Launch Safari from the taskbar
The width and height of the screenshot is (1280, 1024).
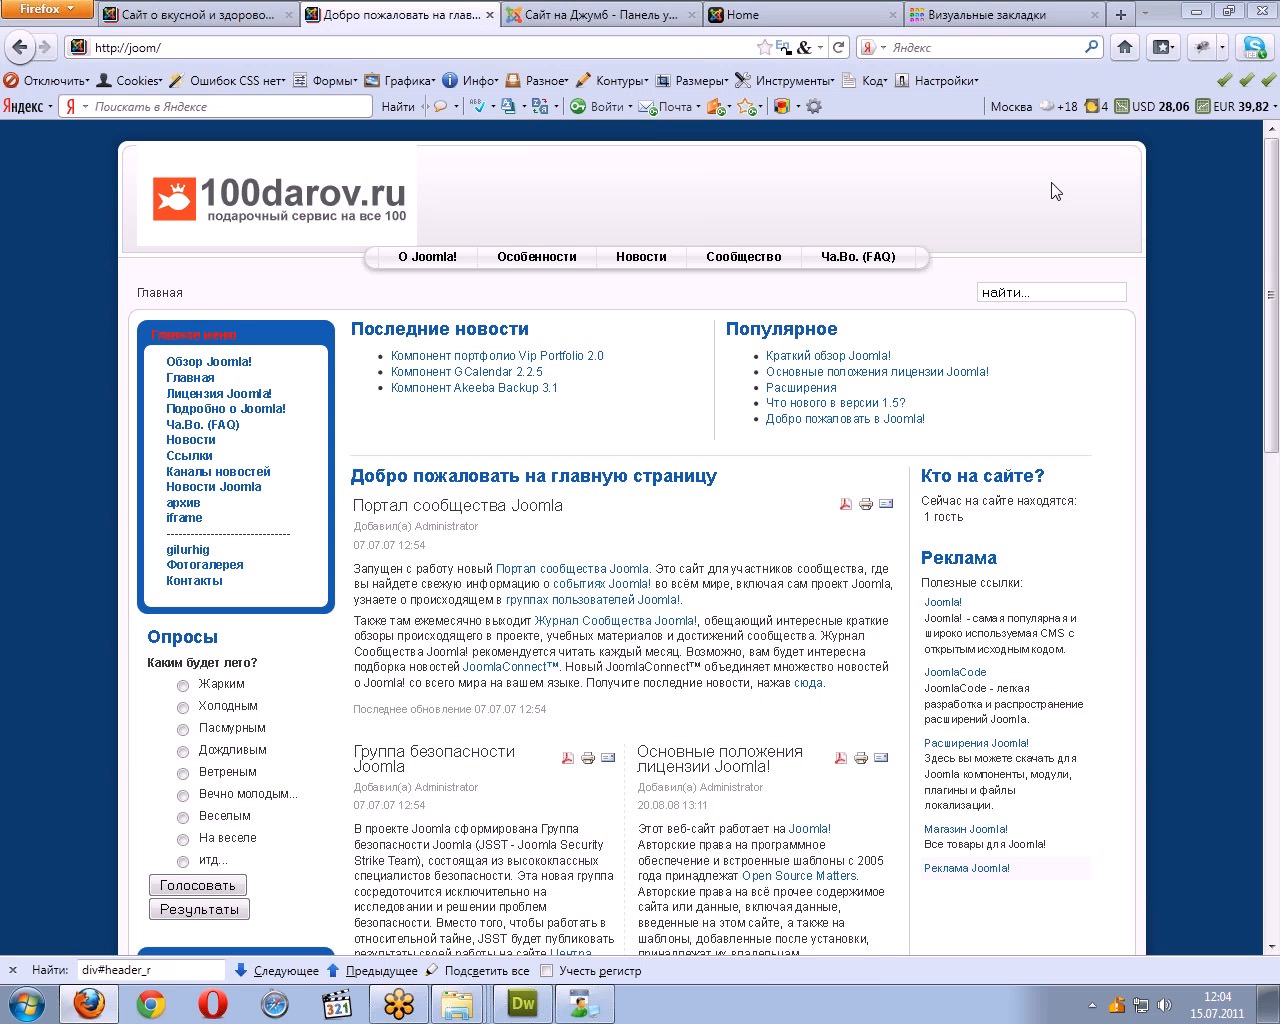(x=275, y=1004)
